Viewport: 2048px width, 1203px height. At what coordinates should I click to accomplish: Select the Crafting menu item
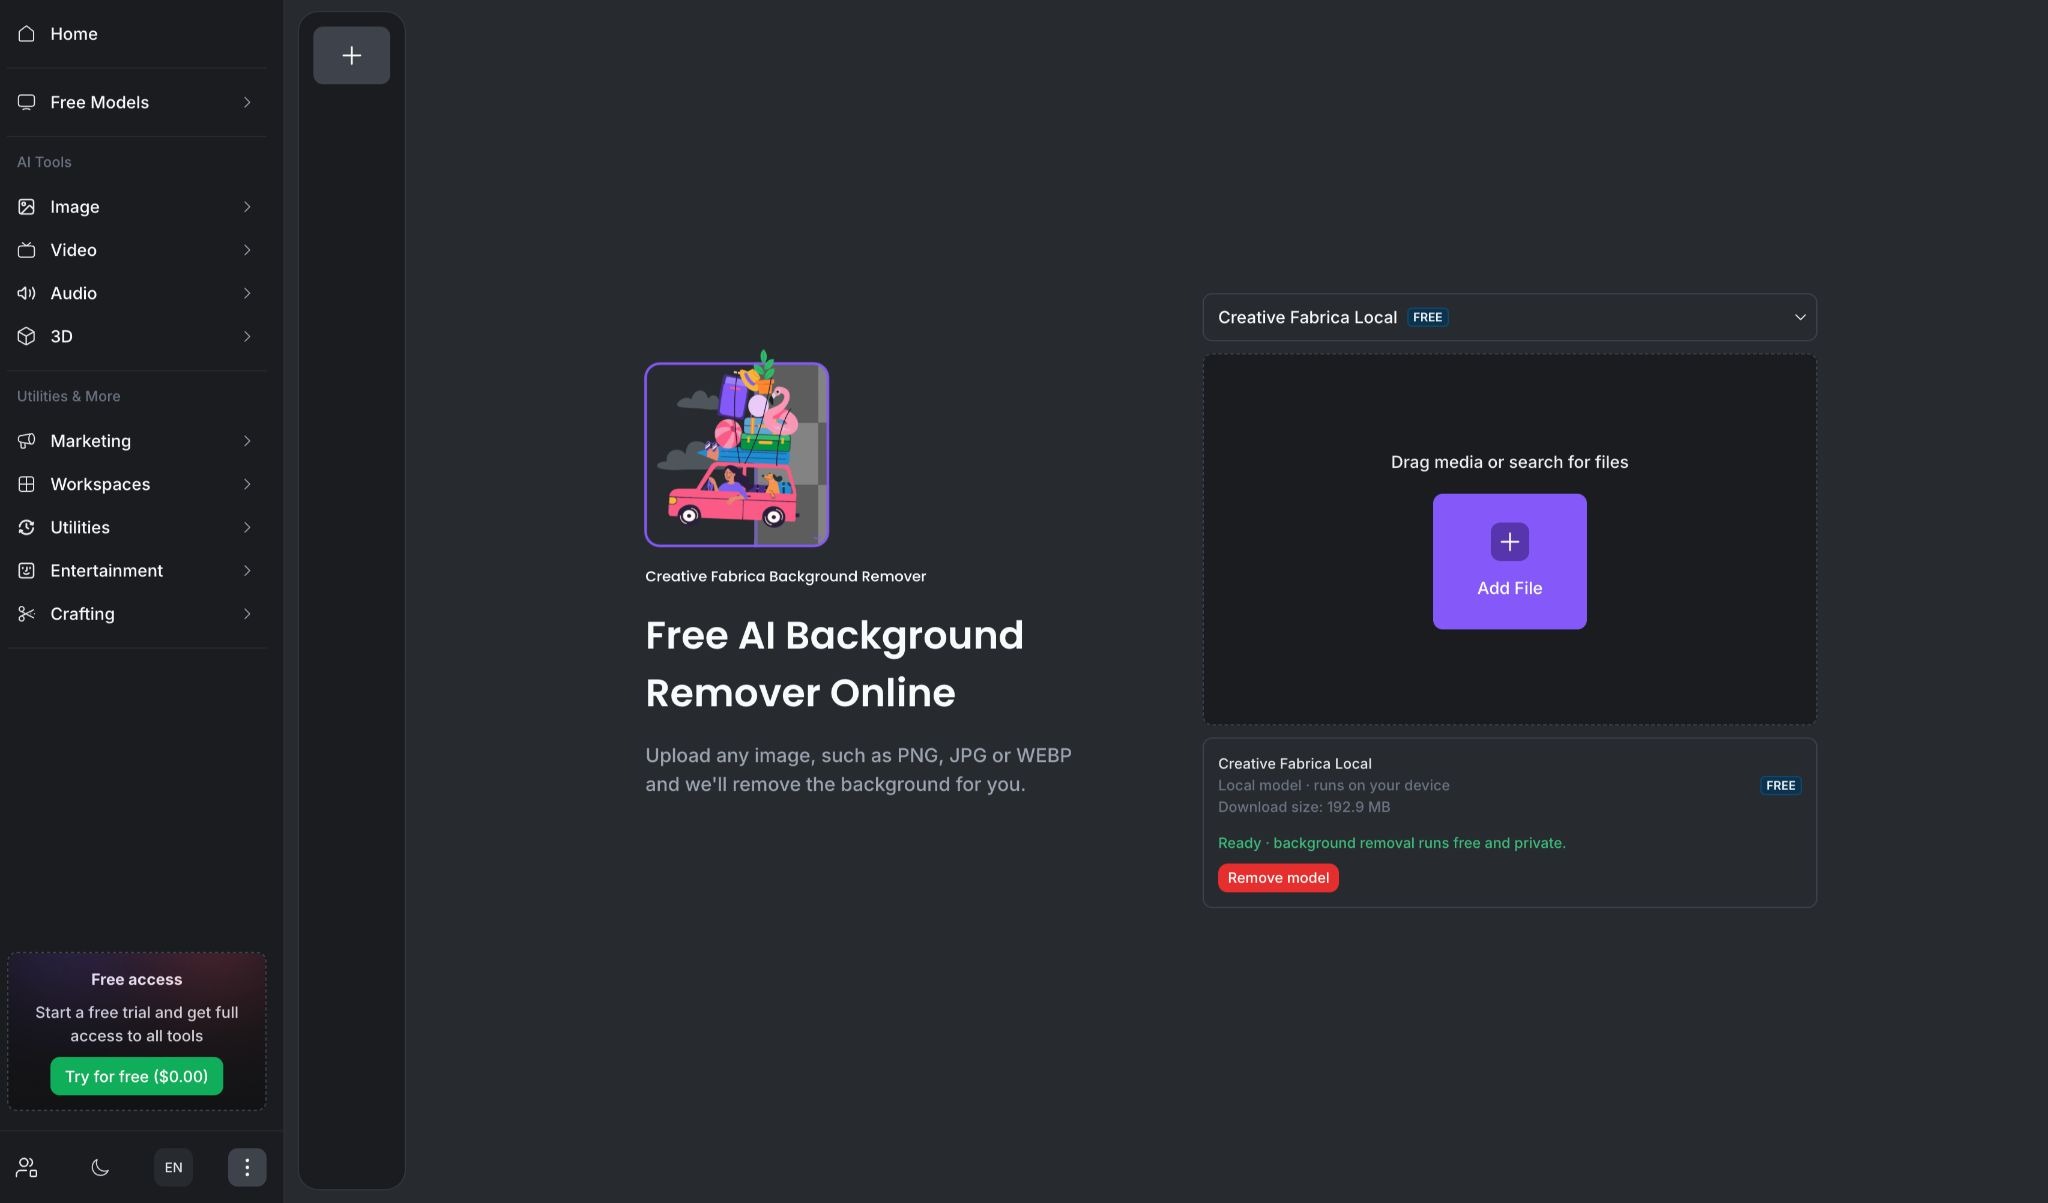click(x=137, y=614)
